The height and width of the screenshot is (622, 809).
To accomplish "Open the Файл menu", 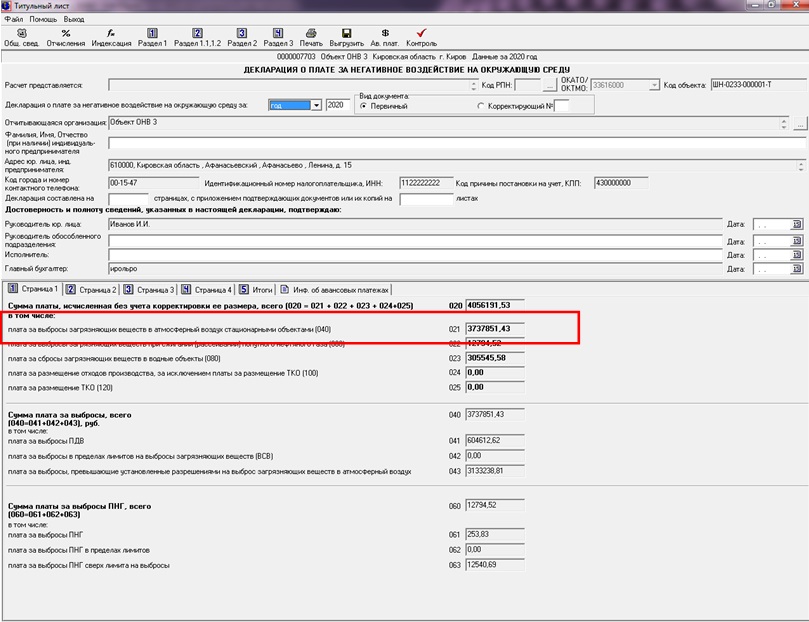I will 13,19.
